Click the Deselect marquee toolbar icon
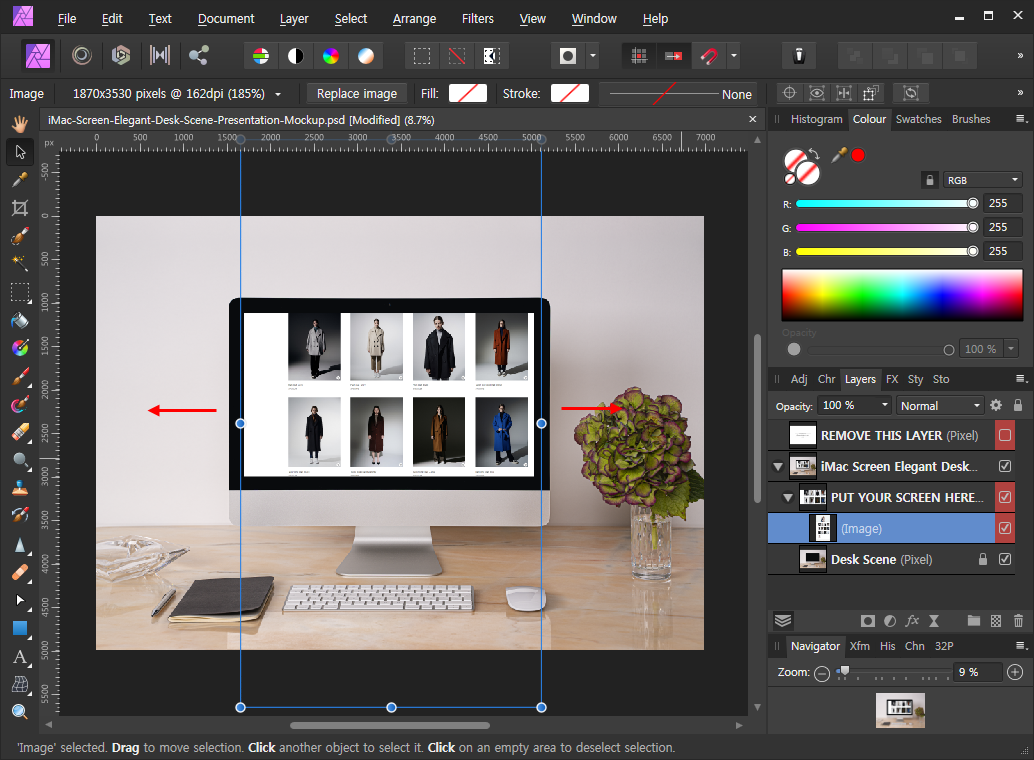 point(456,56)
